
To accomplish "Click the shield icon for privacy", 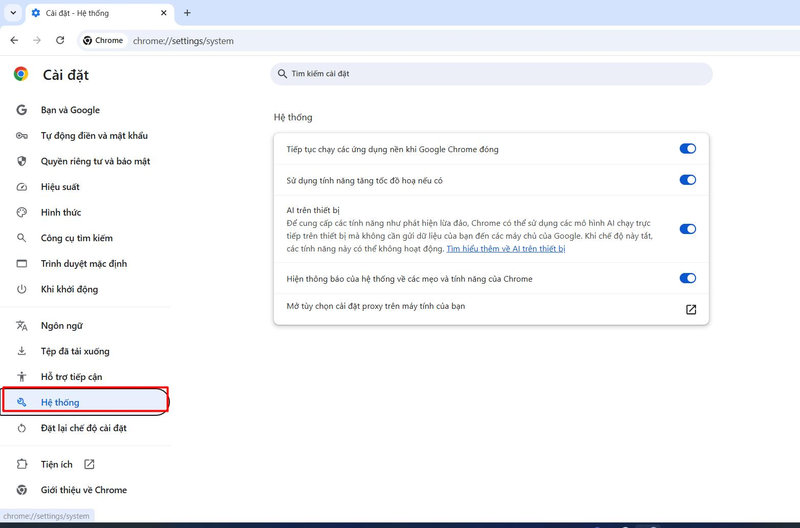I will [x=21, y=161].
